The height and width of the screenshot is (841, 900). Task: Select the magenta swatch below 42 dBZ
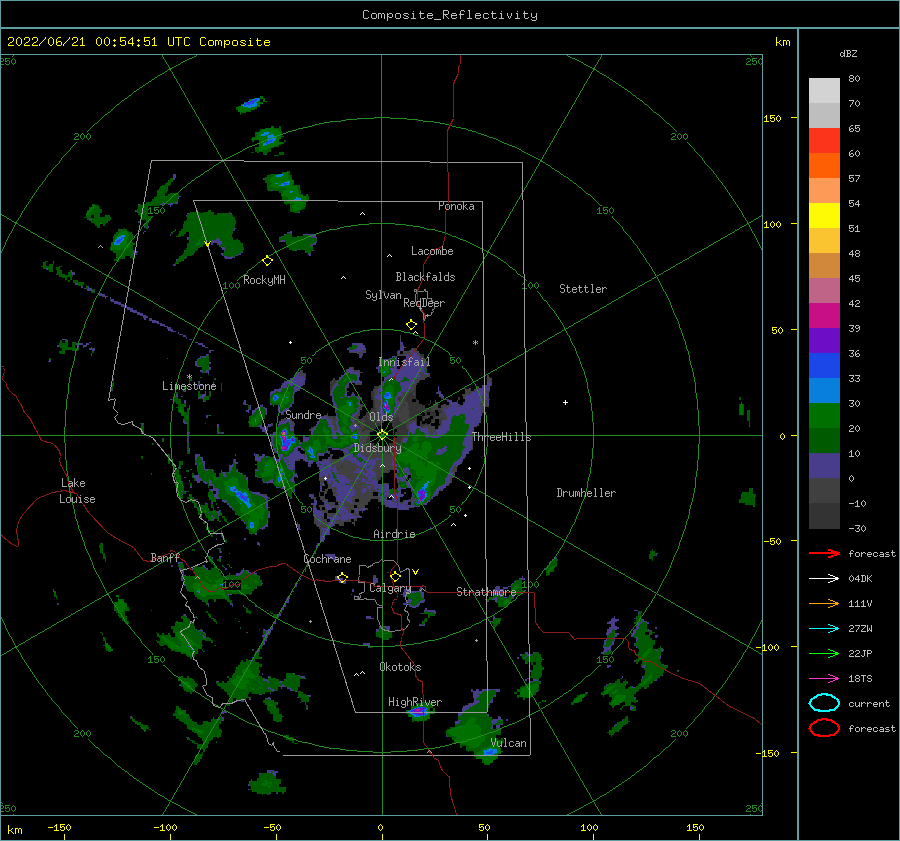824,315
